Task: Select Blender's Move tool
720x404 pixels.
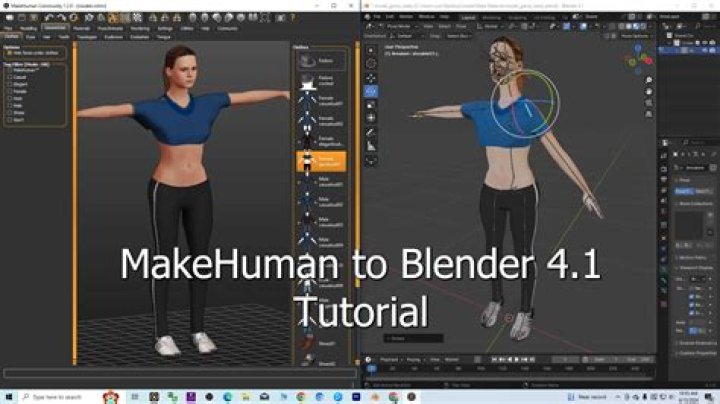Action: 371,78
